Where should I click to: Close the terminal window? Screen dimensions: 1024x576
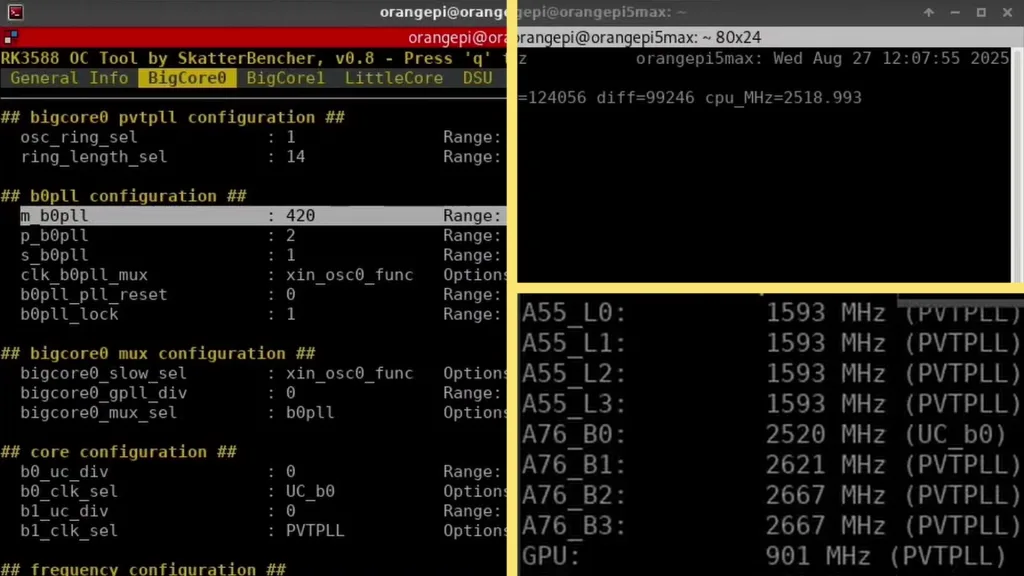[1007, 12]
